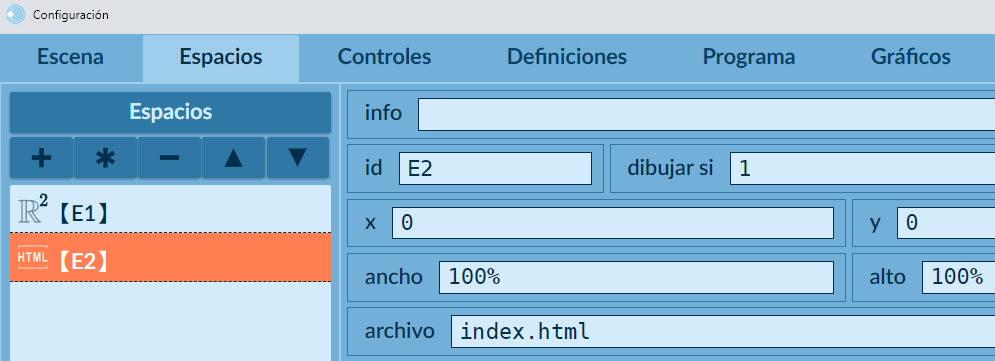The image size is (995, 361).
Task: Click the Espacios list header button
Action: click(x=170, y=112)
